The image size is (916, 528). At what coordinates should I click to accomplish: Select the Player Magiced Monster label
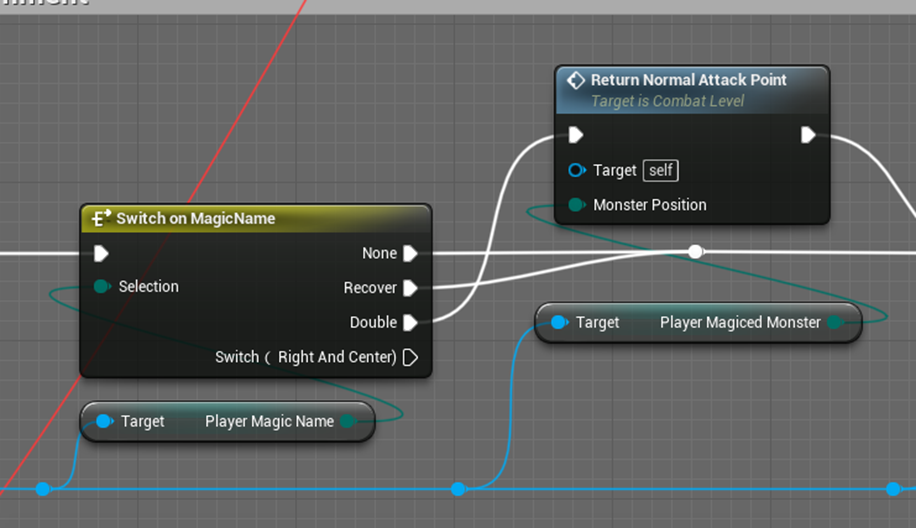pyautogui.click(x=740, y=322)
